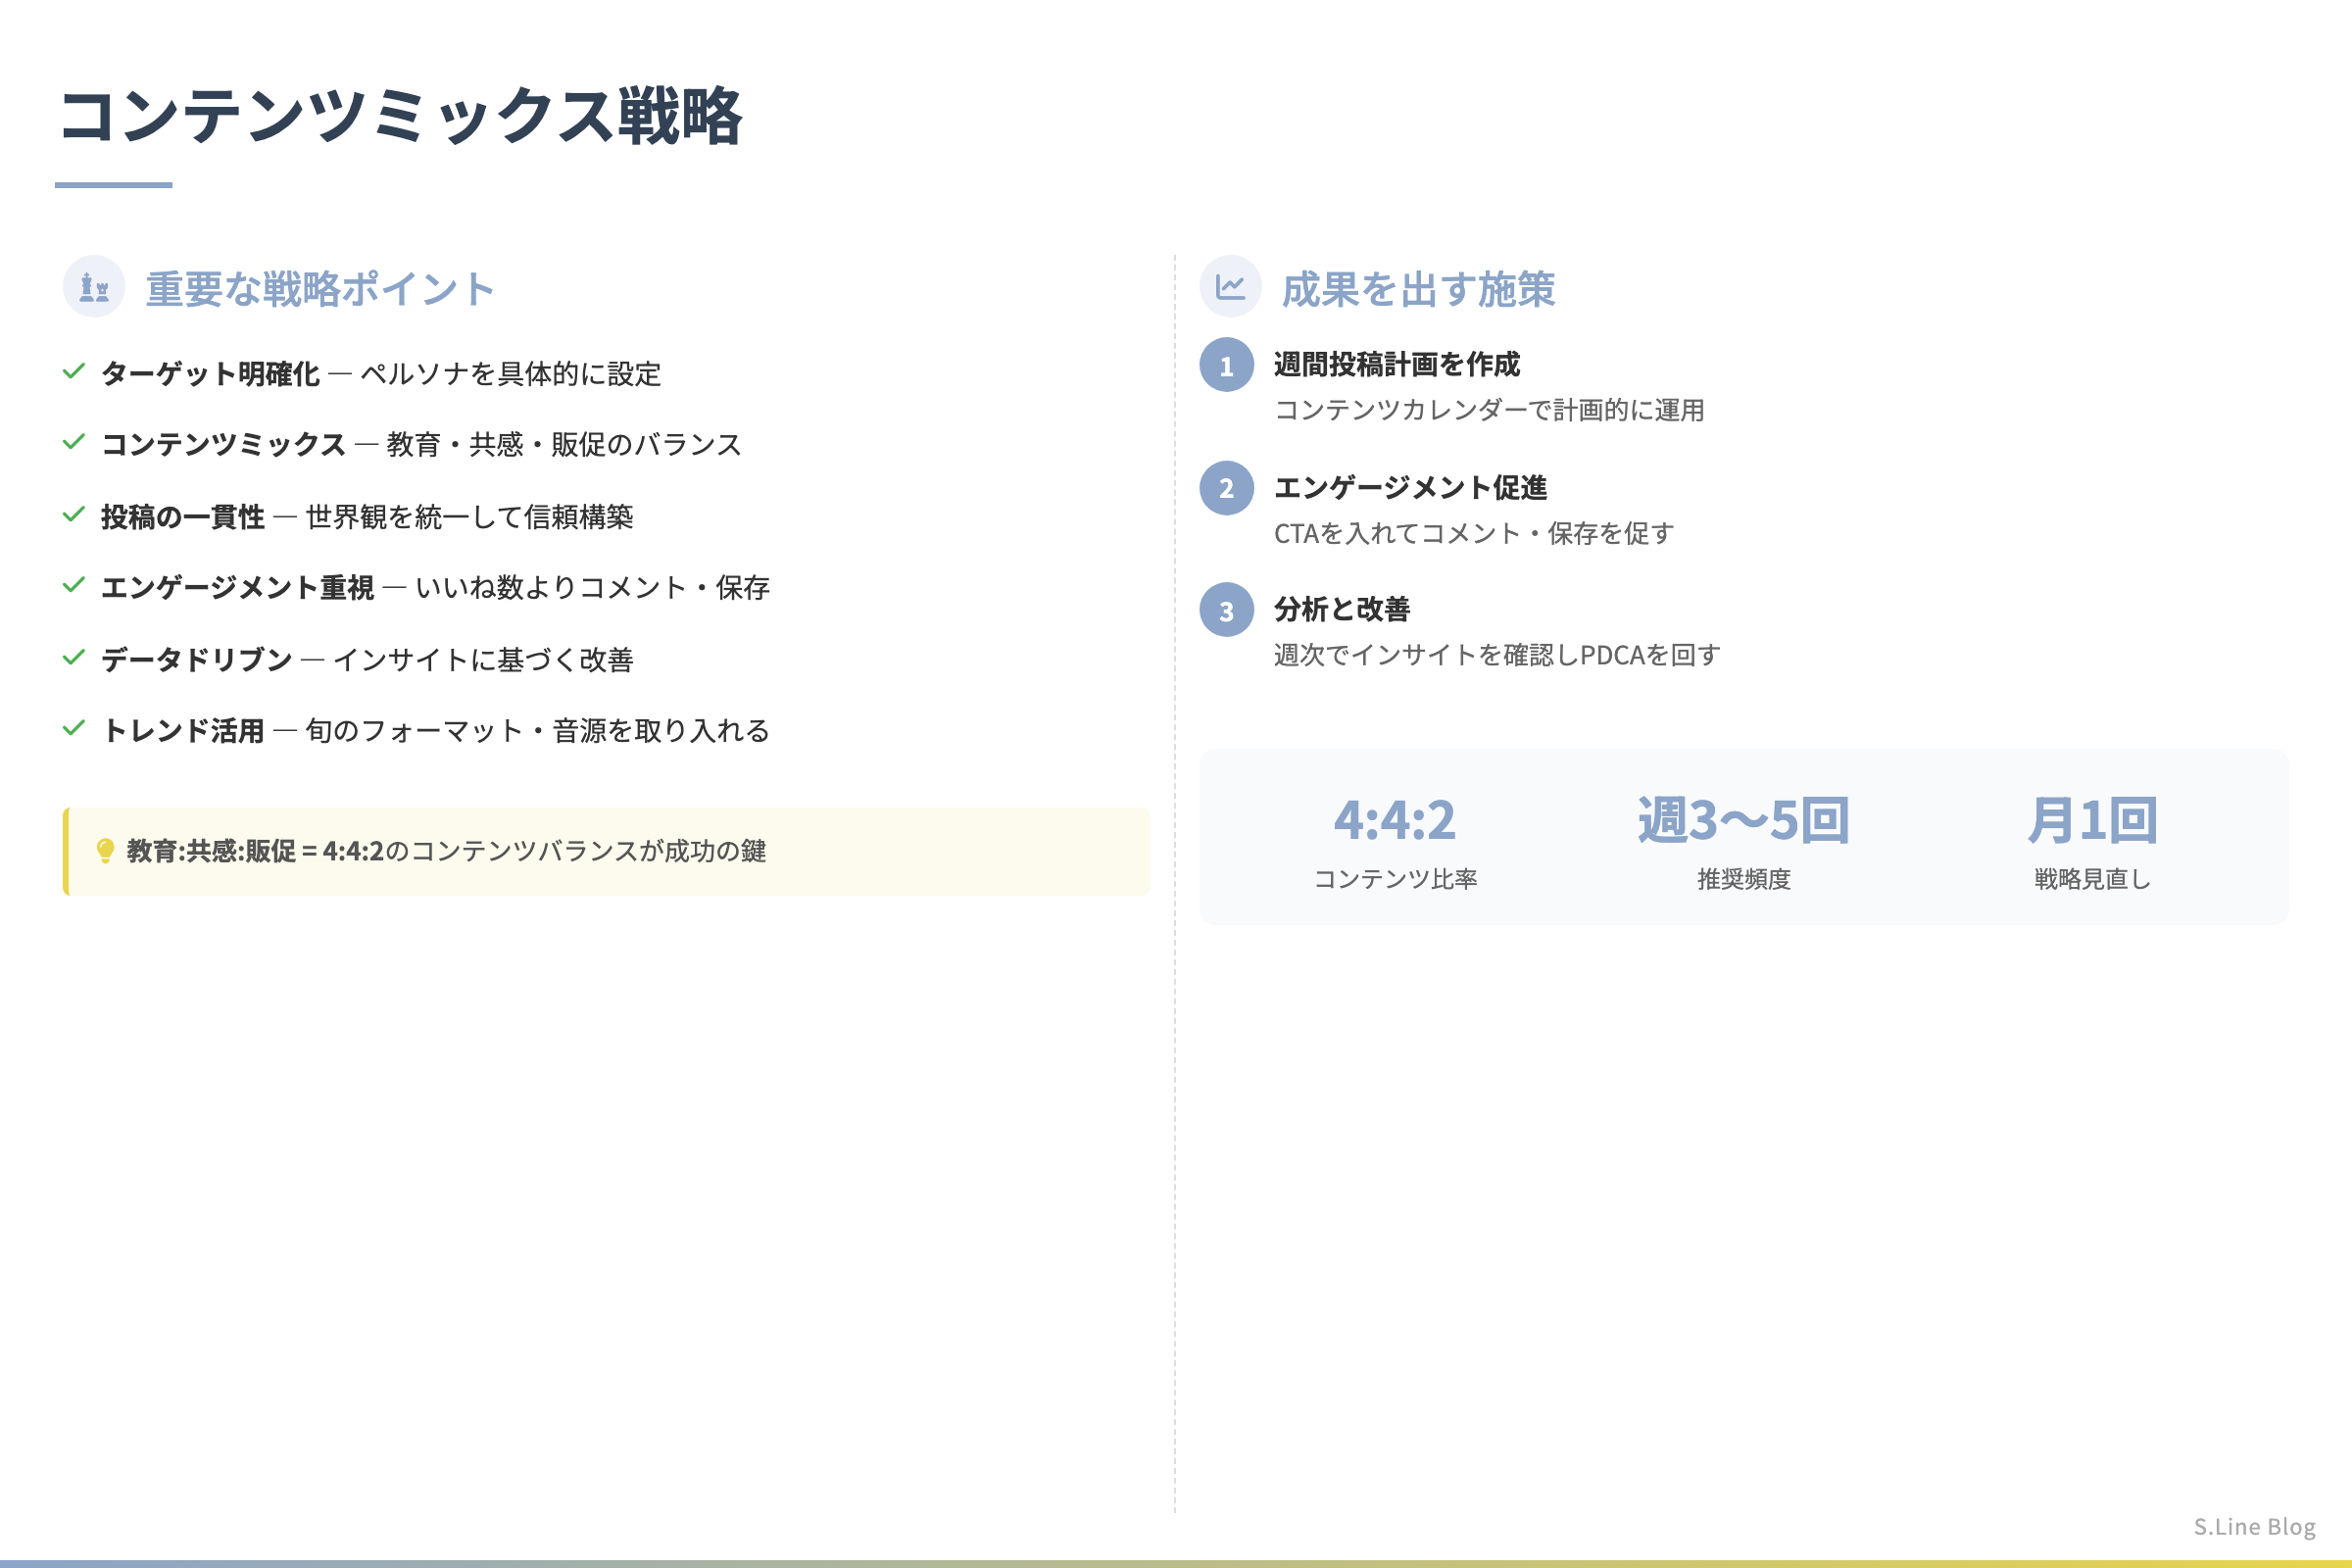
Task: Click the heading 成果を出す施策
Action: click(1418, 289)
